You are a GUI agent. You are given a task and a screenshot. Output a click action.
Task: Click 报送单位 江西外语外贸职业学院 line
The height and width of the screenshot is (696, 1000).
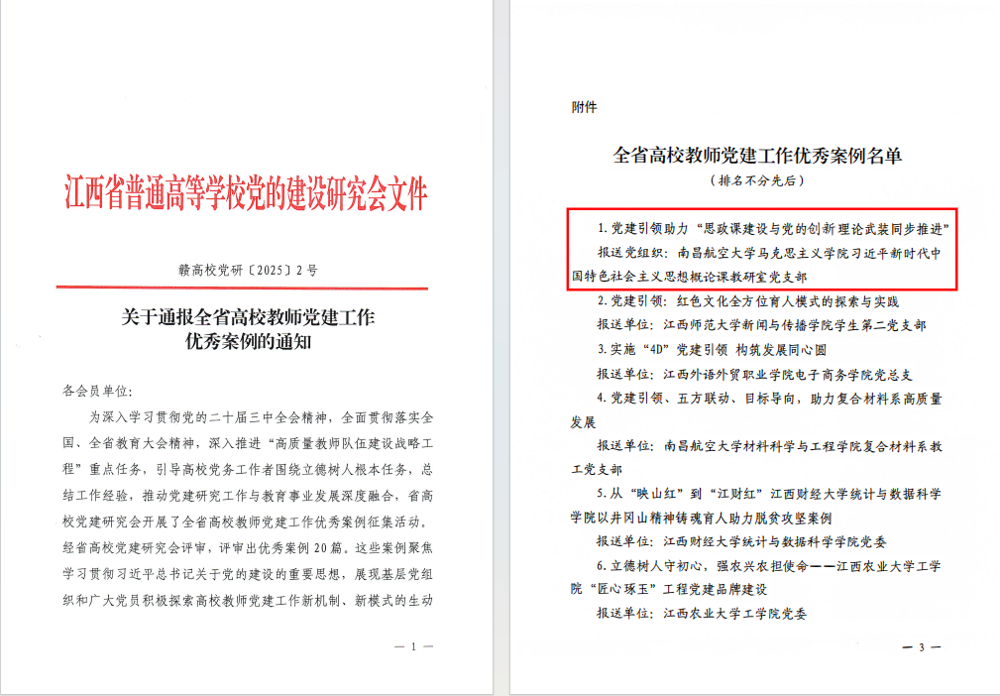[x=755, y=374]
